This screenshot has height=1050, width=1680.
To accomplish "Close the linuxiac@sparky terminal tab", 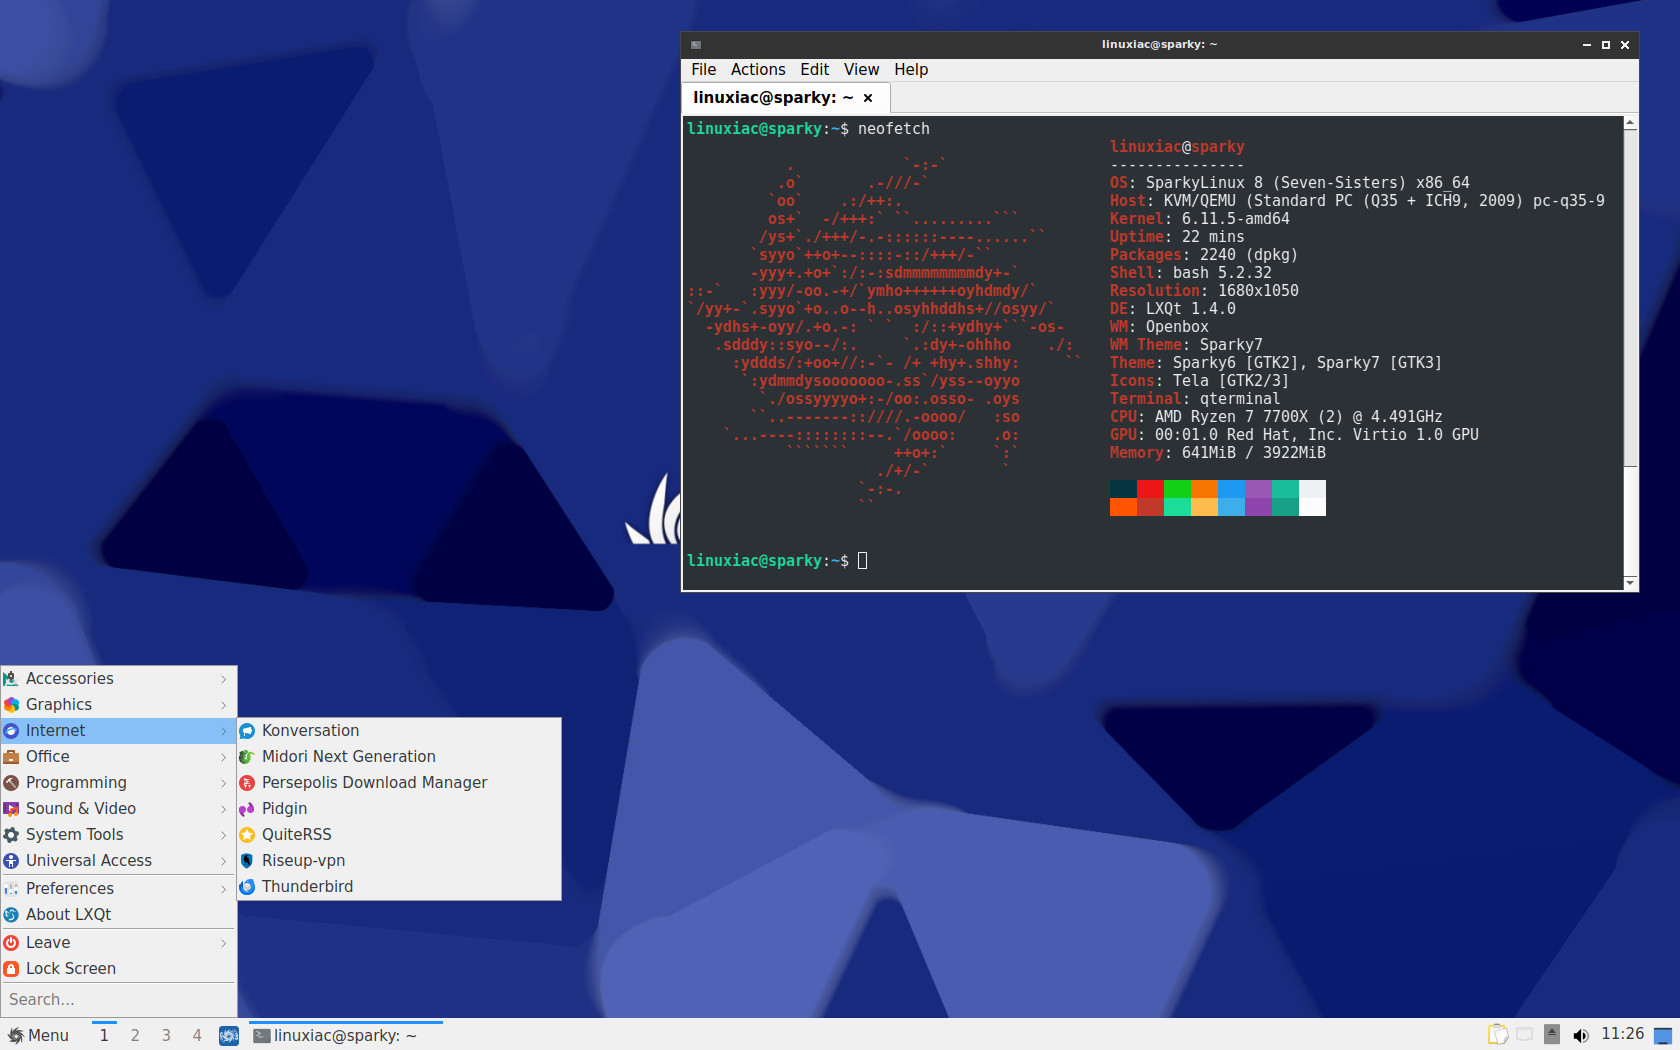I will click(868, 98).
